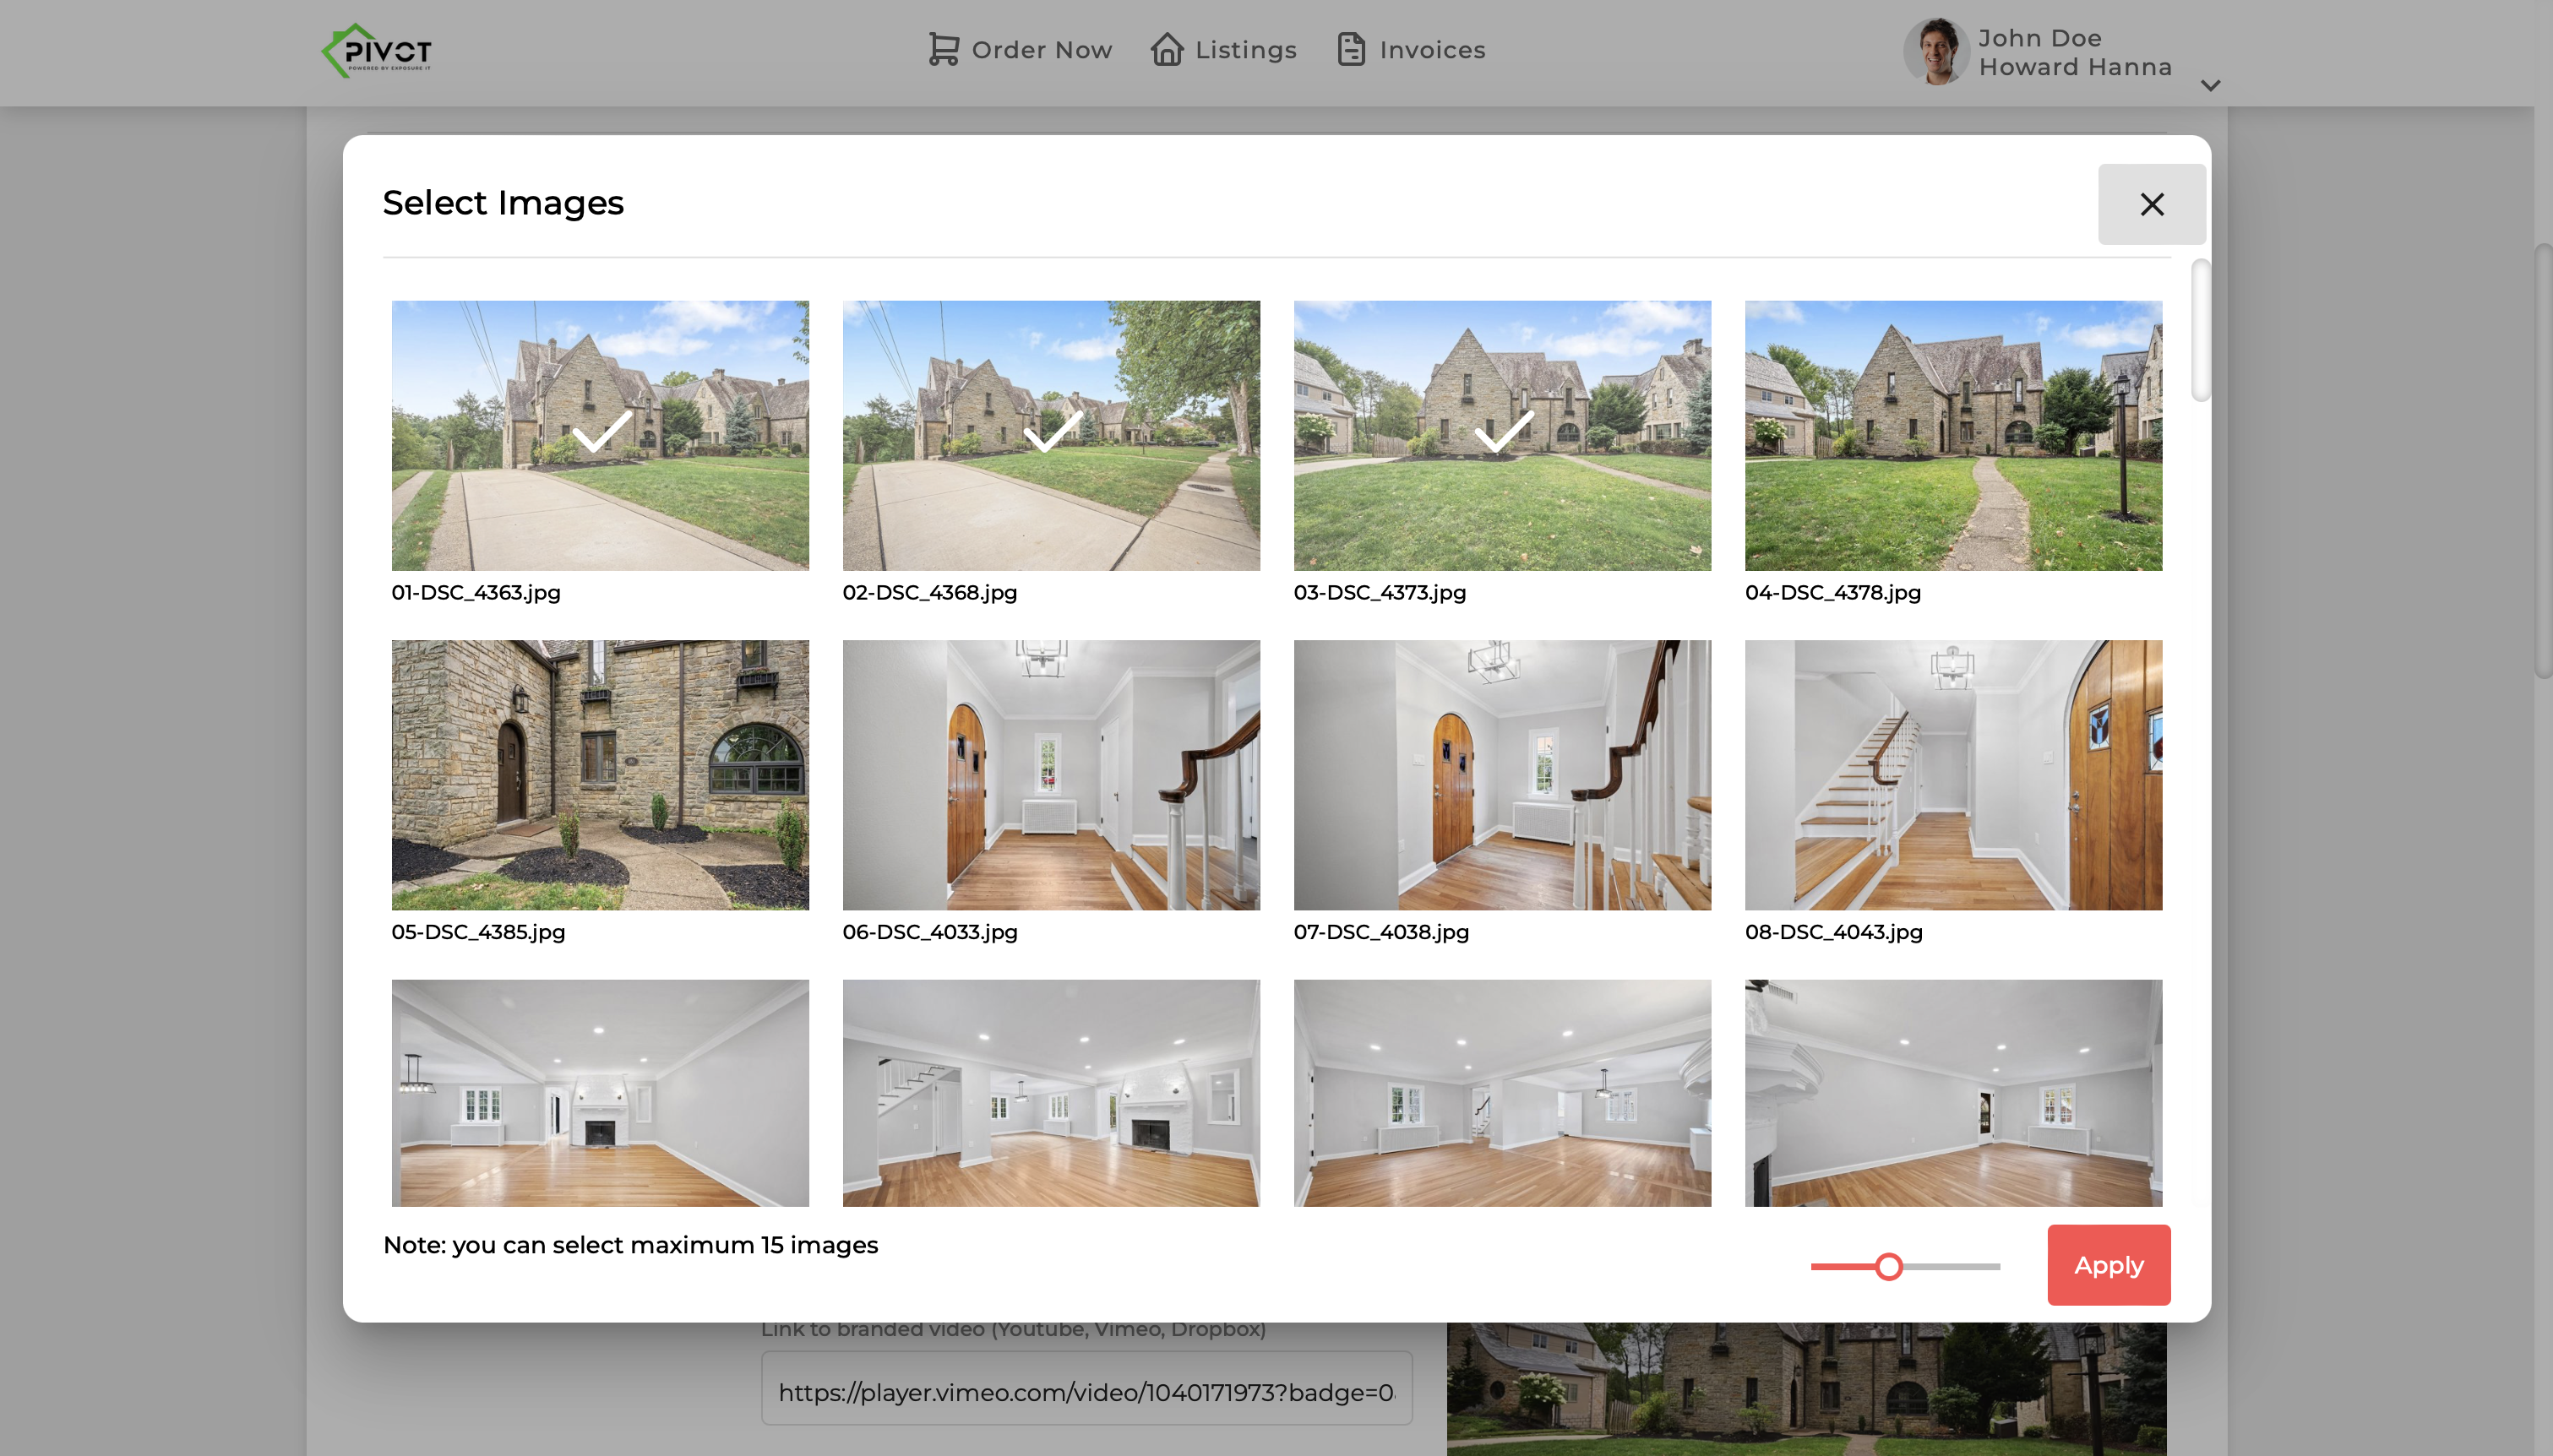2553x1456 pixels.
Task: Pick the staircase image 08-DSC_4043.jpg
Action: coord(1953,775)
